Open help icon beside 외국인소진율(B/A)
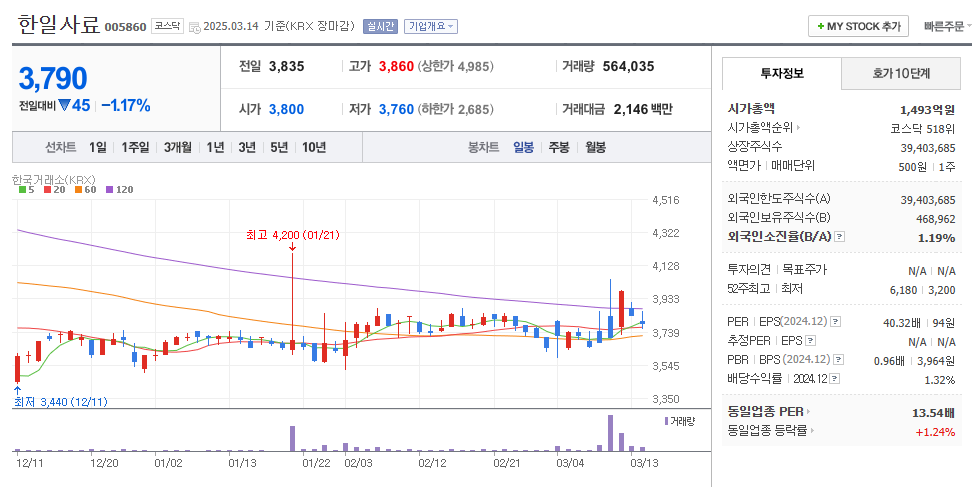The width and height of the screenshot is (979, 487). pos(840,237)
